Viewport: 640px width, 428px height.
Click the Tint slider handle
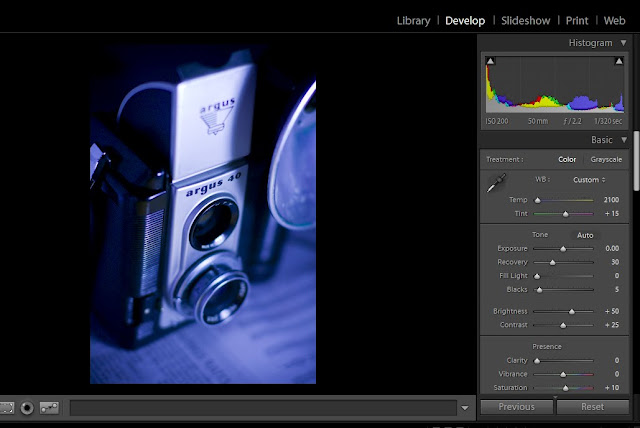(565, 214)
